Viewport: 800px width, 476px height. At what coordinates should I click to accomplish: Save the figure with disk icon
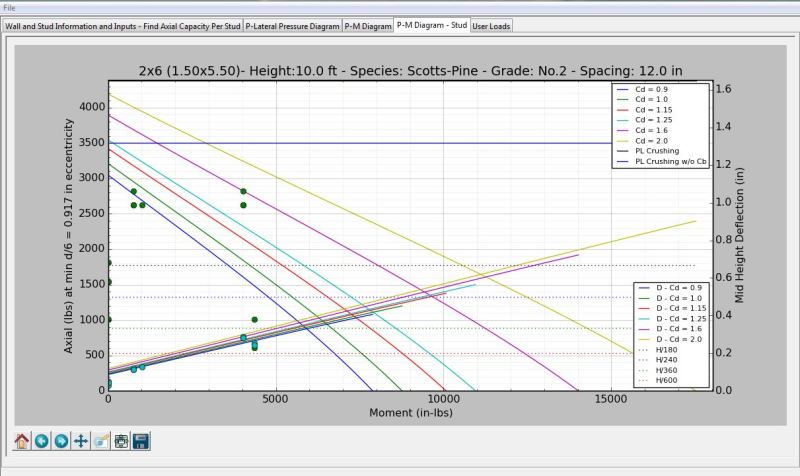(141, 441)
